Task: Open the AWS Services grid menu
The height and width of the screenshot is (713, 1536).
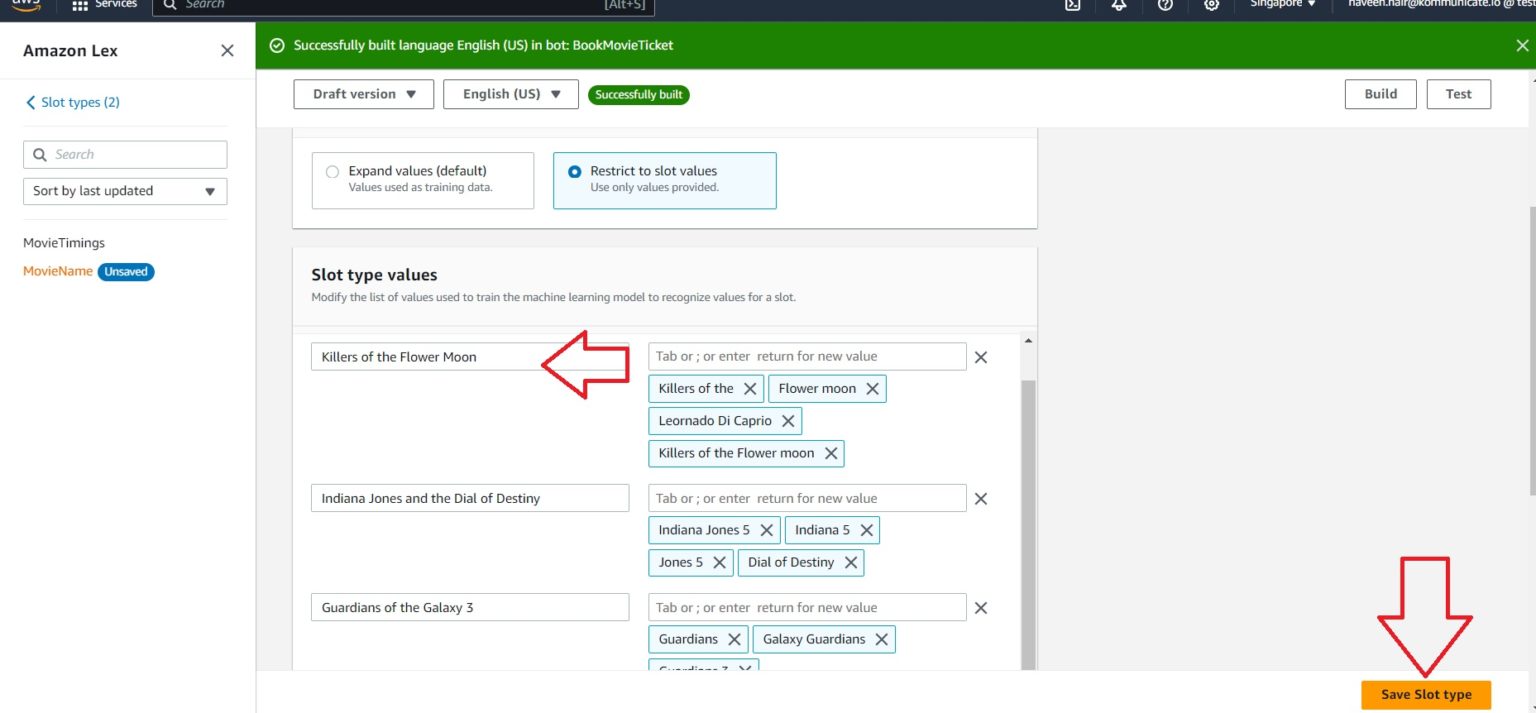Action: coord(81,5)
